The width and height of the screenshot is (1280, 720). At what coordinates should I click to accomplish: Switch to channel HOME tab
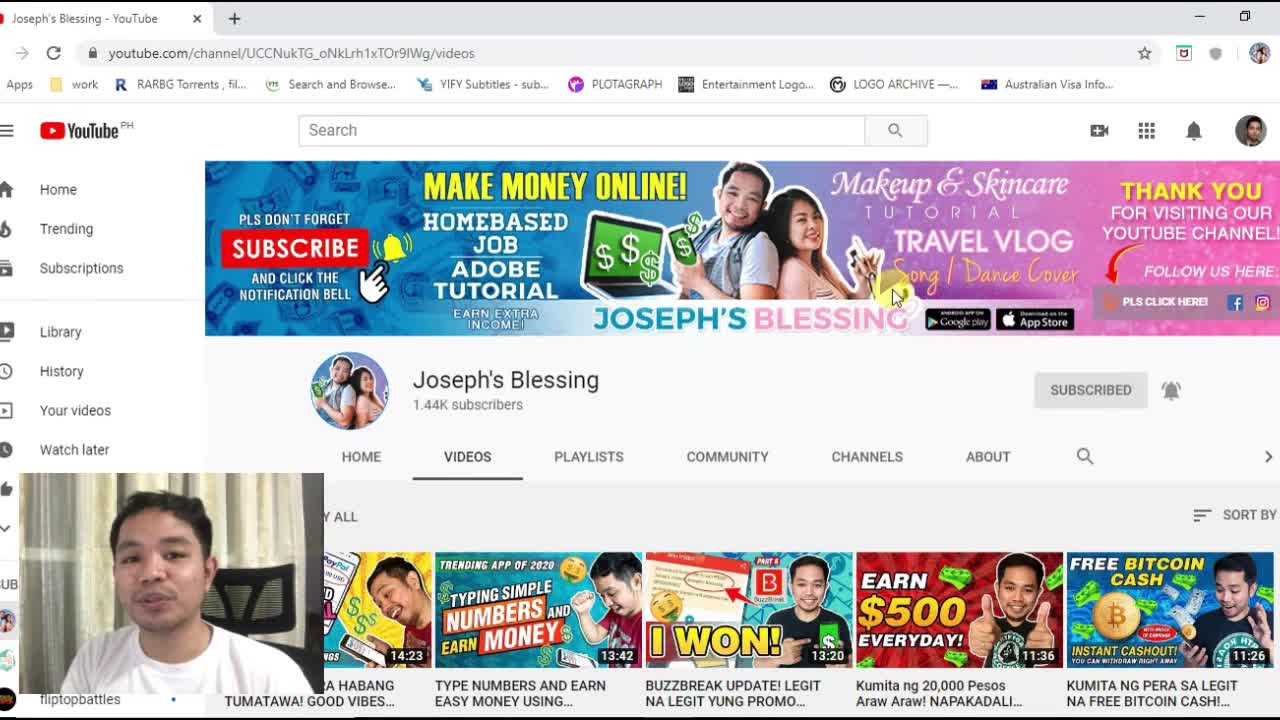point(361,456)
